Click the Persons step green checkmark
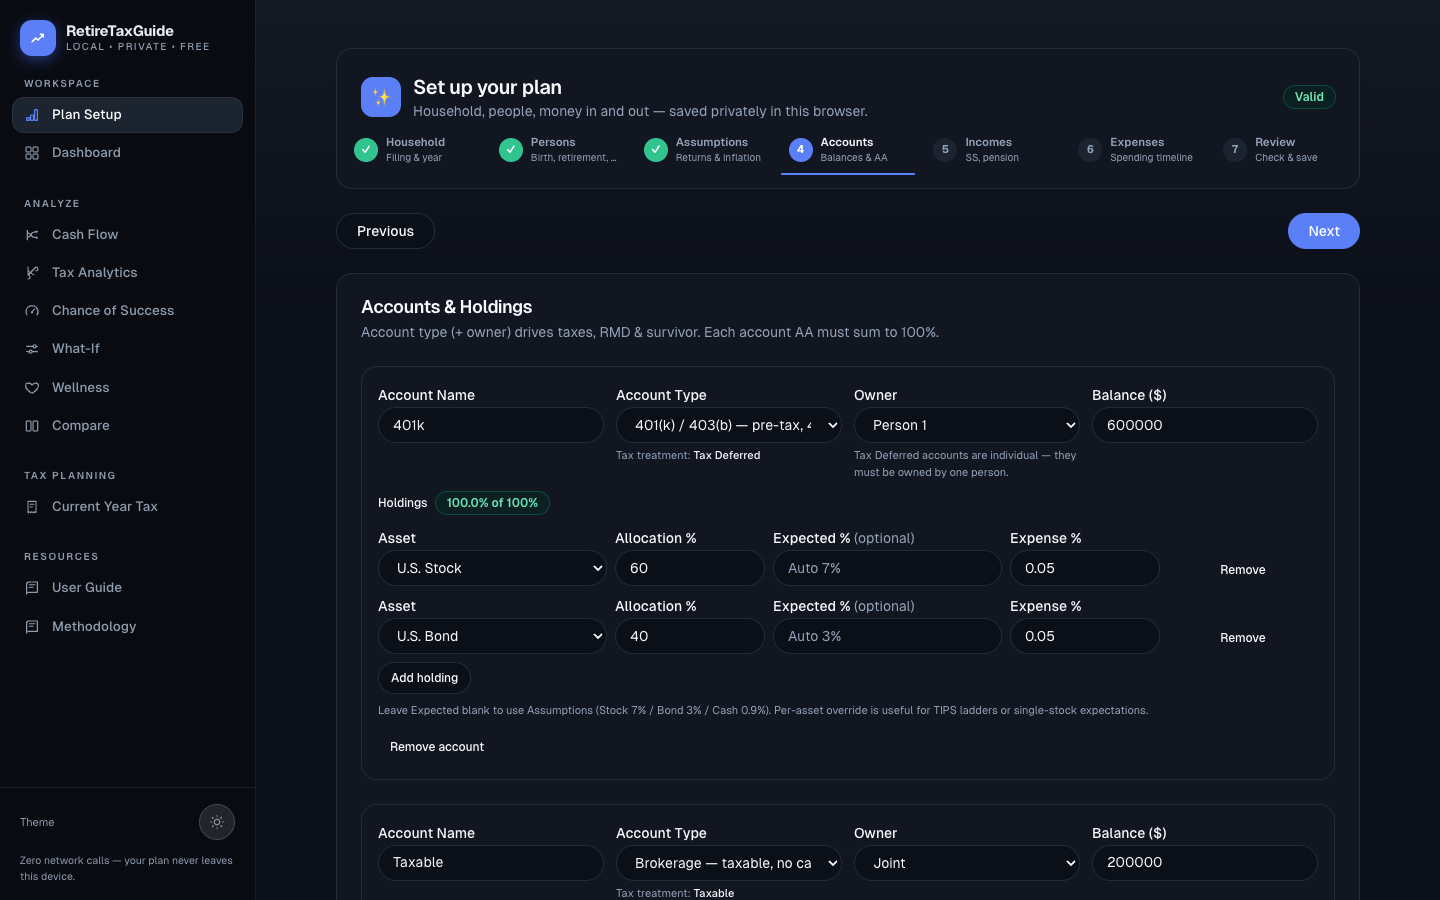 [511, 150]
